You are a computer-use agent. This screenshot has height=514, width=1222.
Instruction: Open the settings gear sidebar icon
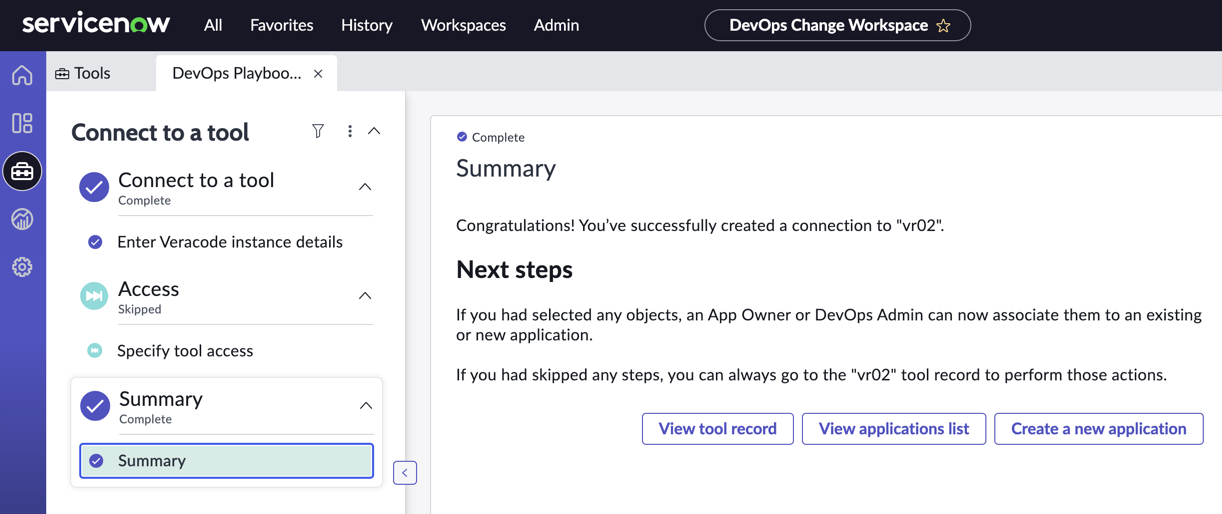pyautogui.click(x=22, y=267)
